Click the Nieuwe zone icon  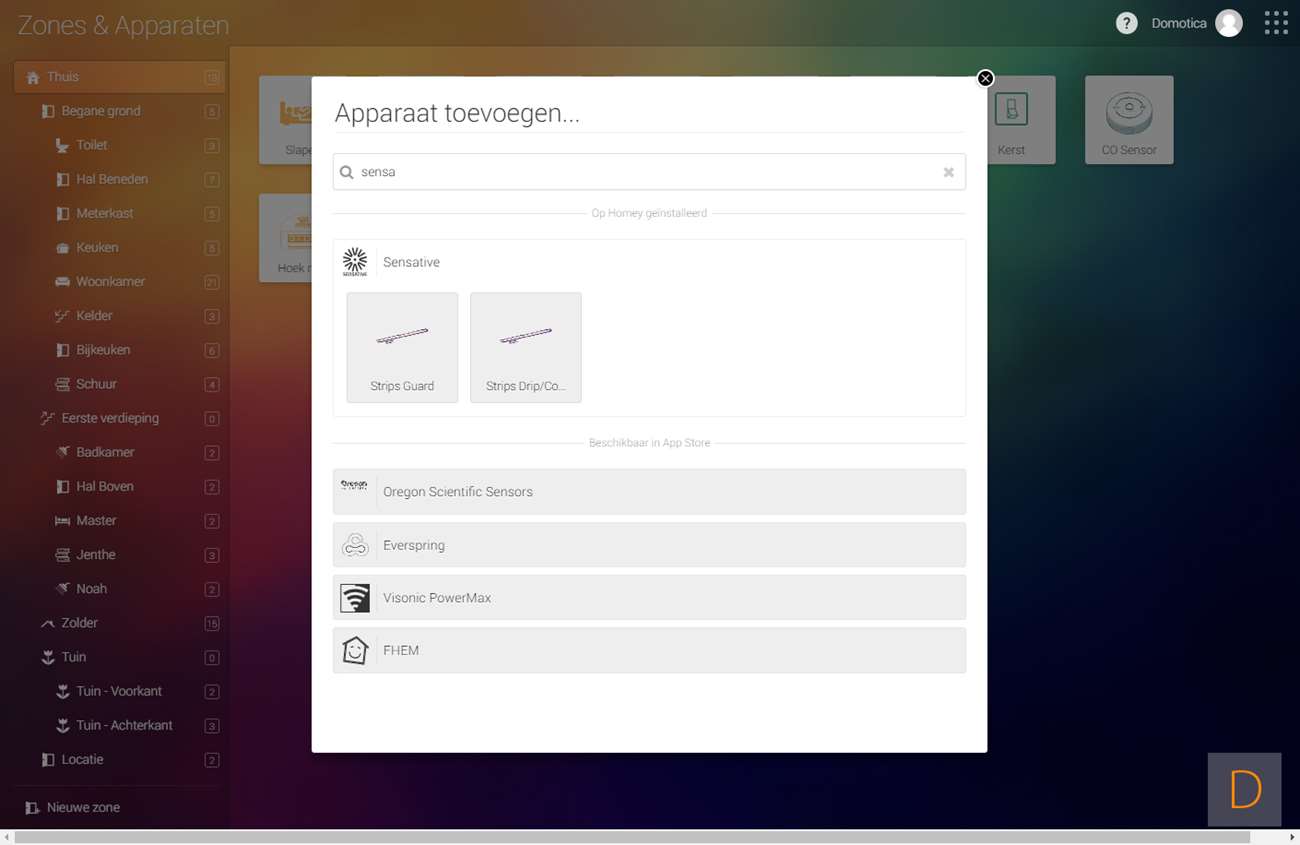(33, 807)
